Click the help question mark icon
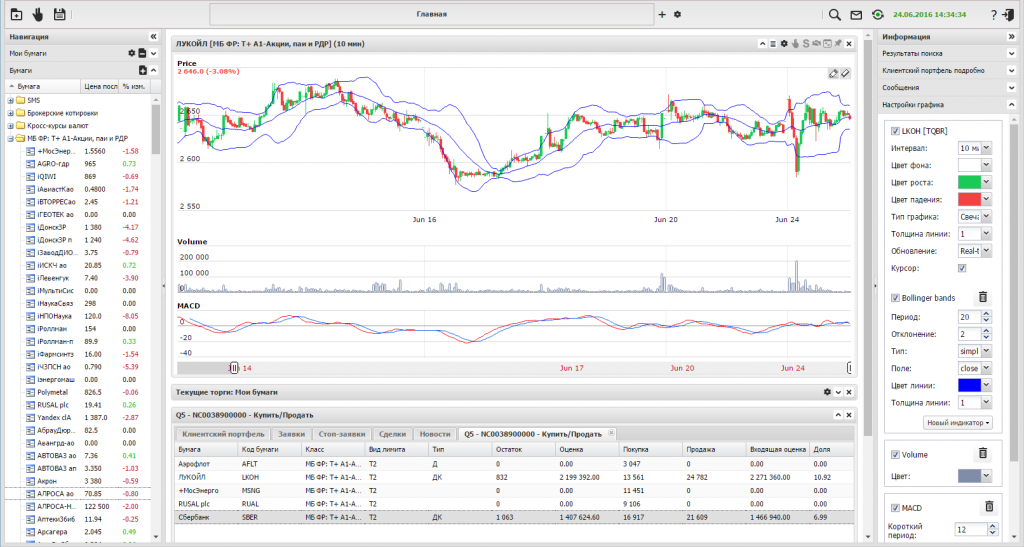1024x547 pixels. tap(993, 15)
